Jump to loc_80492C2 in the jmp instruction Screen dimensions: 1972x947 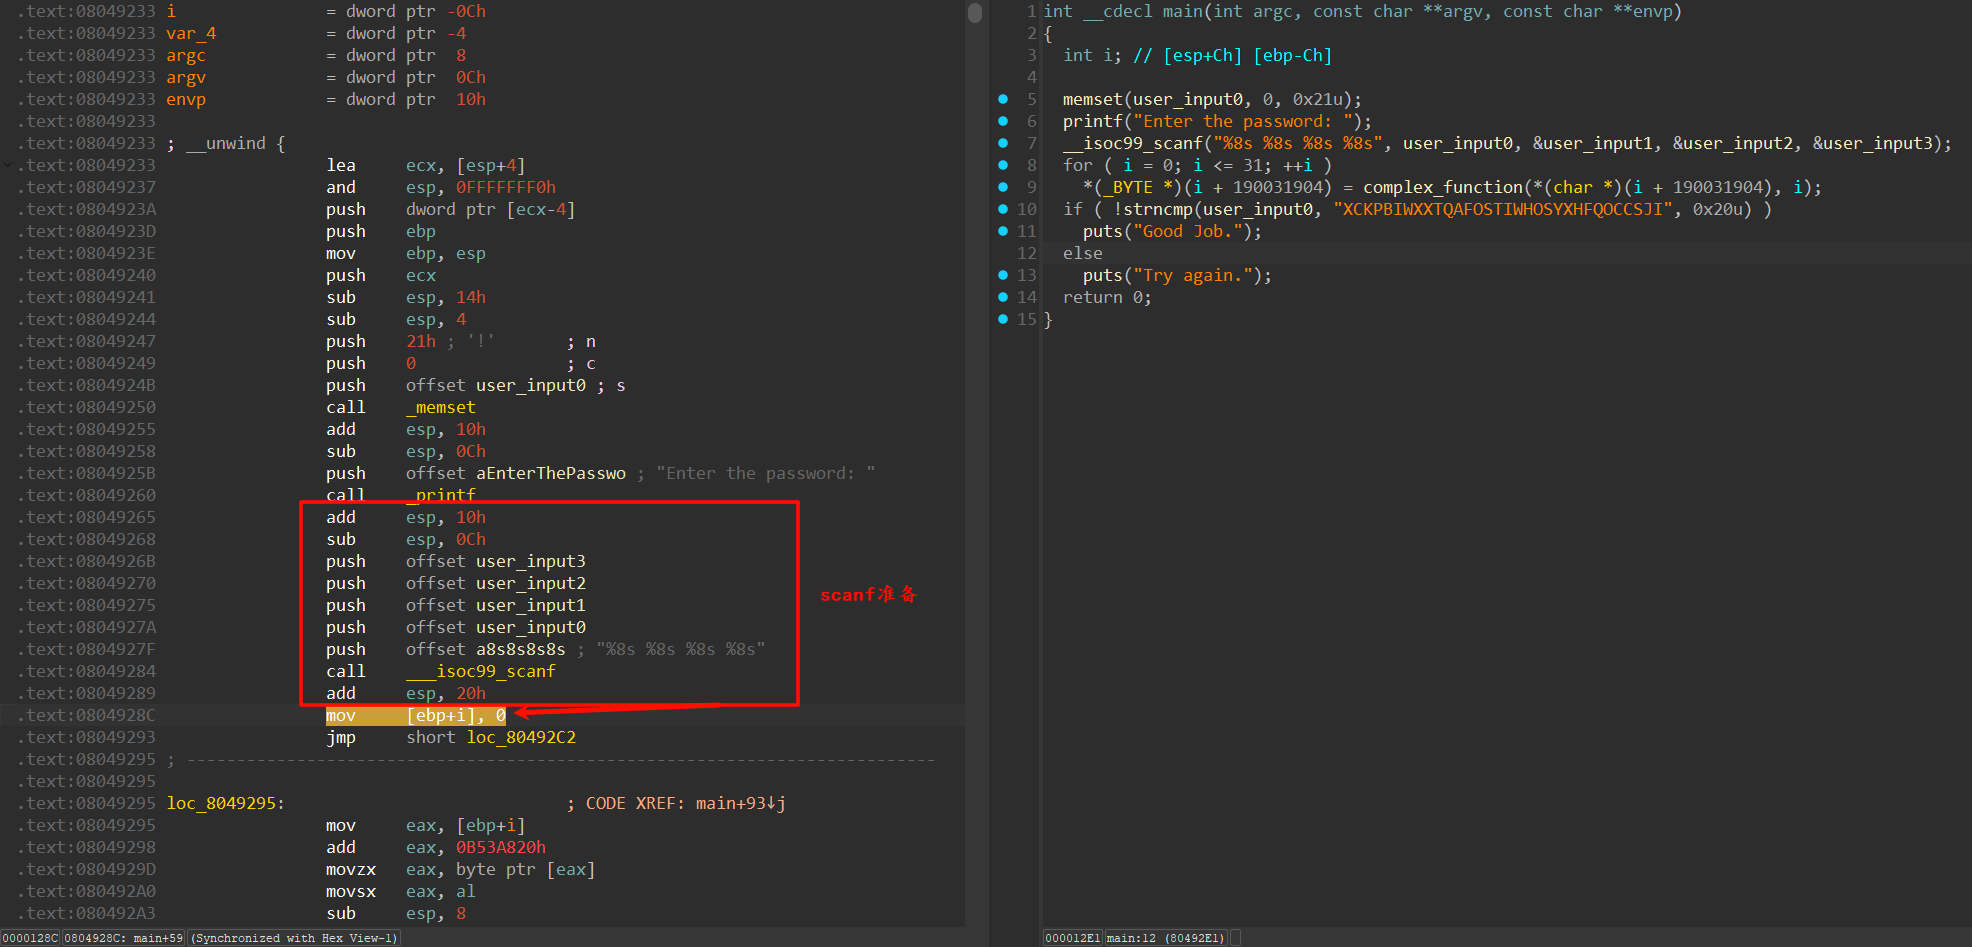click(521, 737)
